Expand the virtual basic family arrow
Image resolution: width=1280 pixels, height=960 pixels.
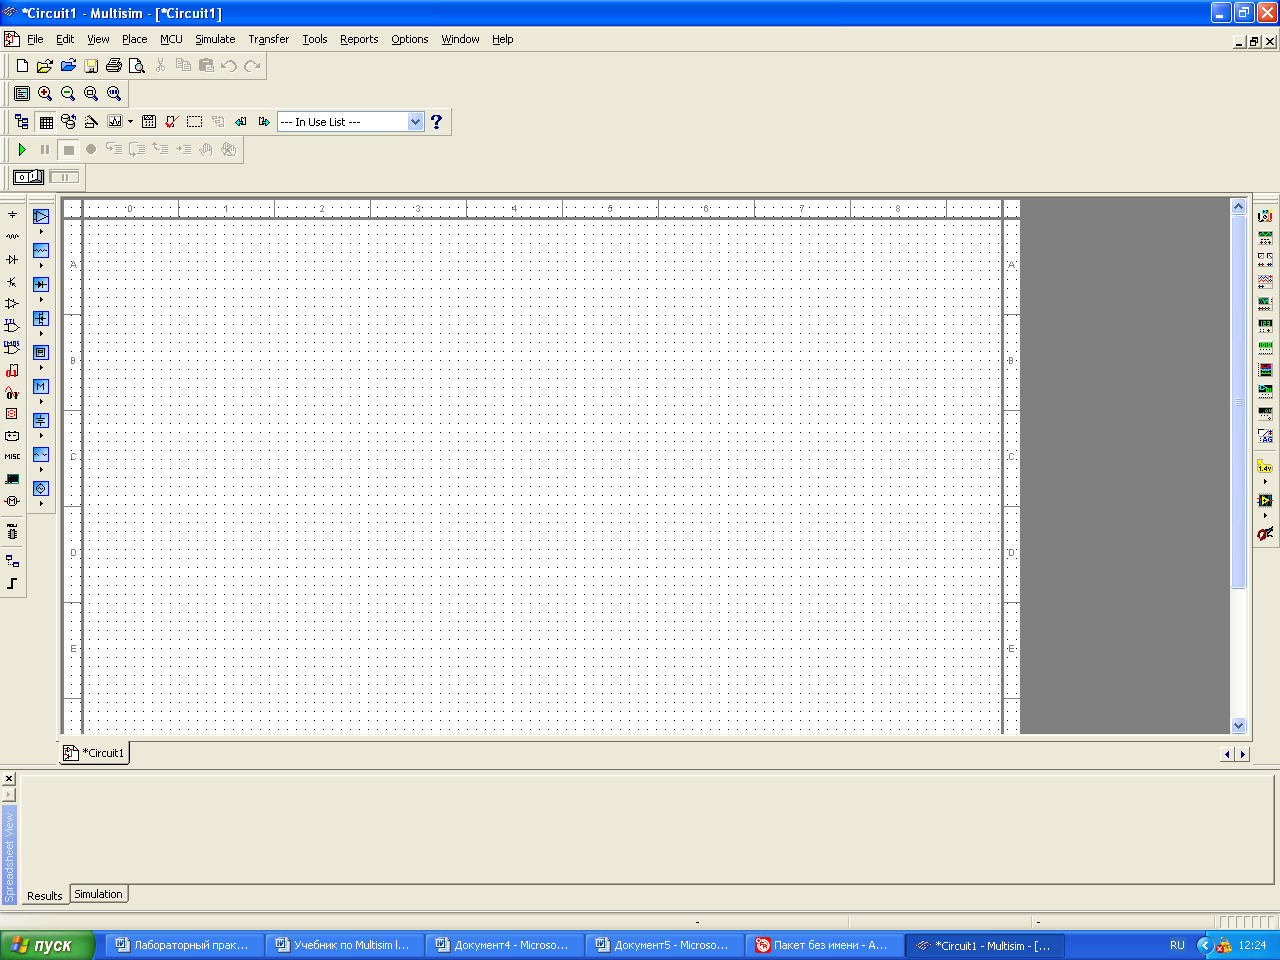point(41,266)
